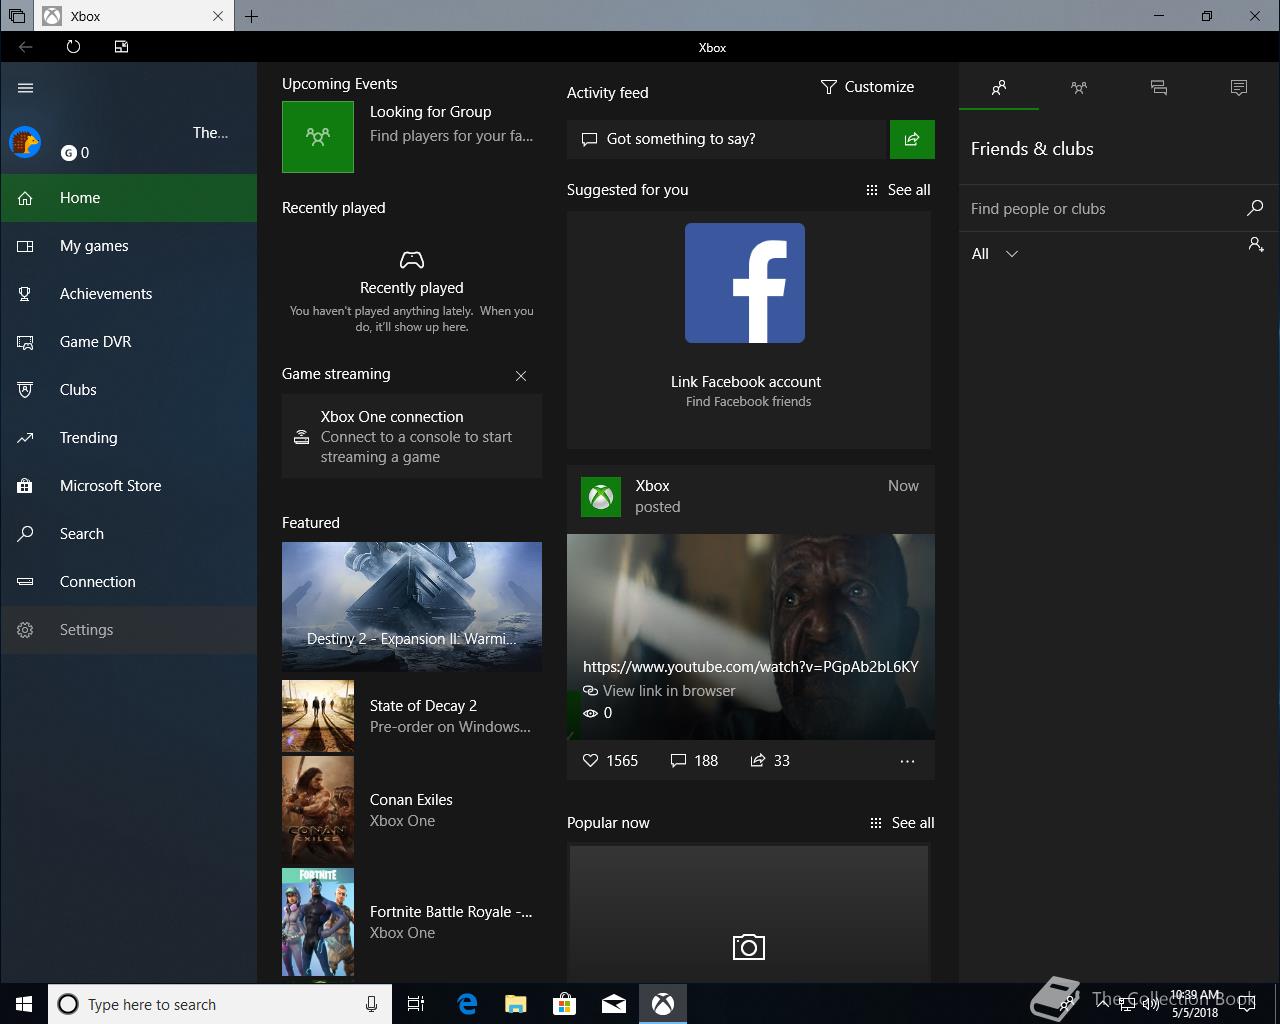Open Microsoft Store from taskbar

pos(565,1004)
